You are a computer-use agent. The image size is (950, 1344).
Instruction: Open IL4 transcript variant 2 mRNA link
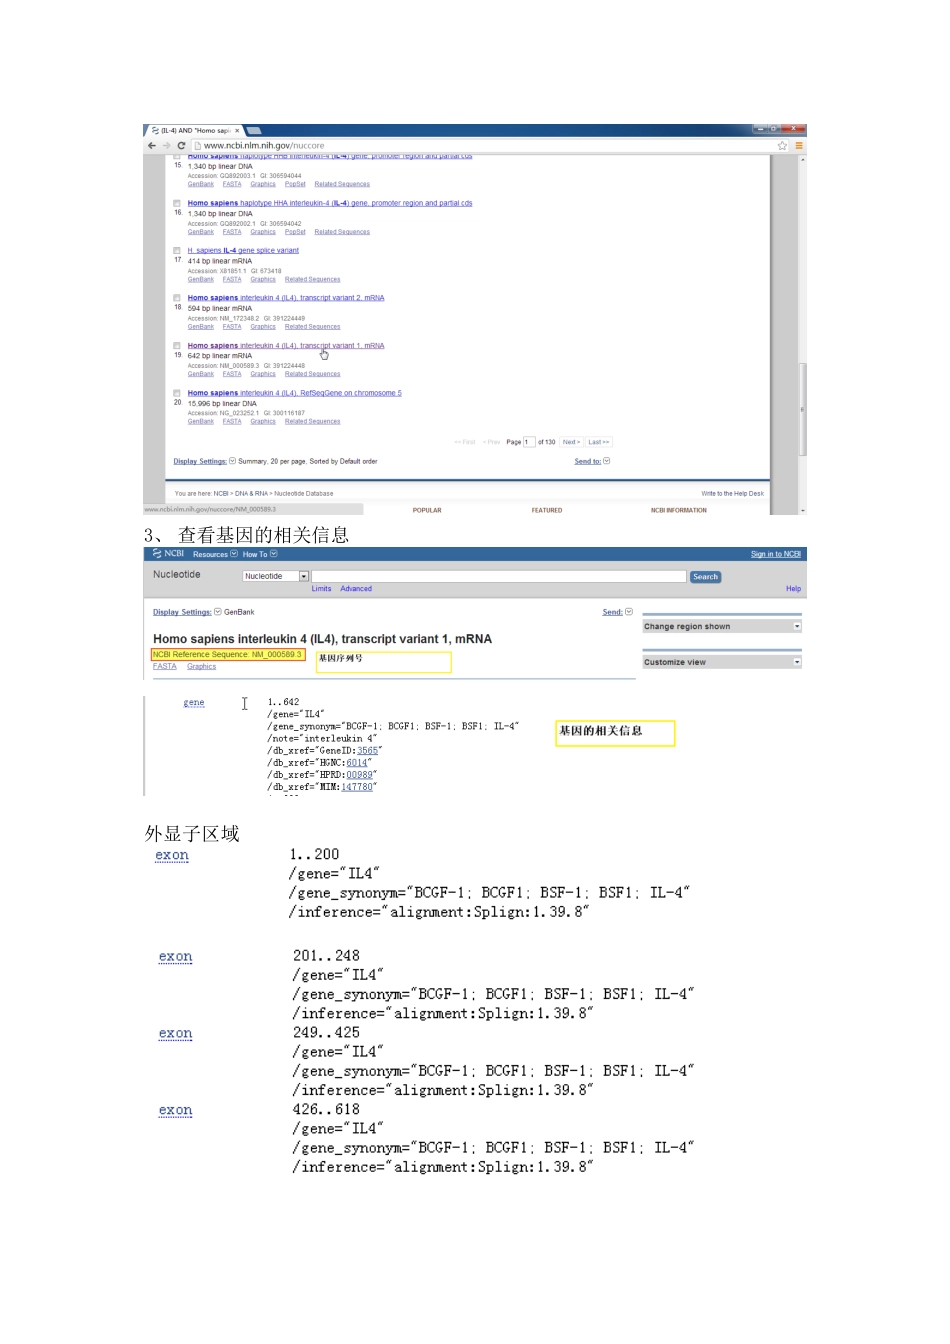pyautogui.click(x=286, y=298)
